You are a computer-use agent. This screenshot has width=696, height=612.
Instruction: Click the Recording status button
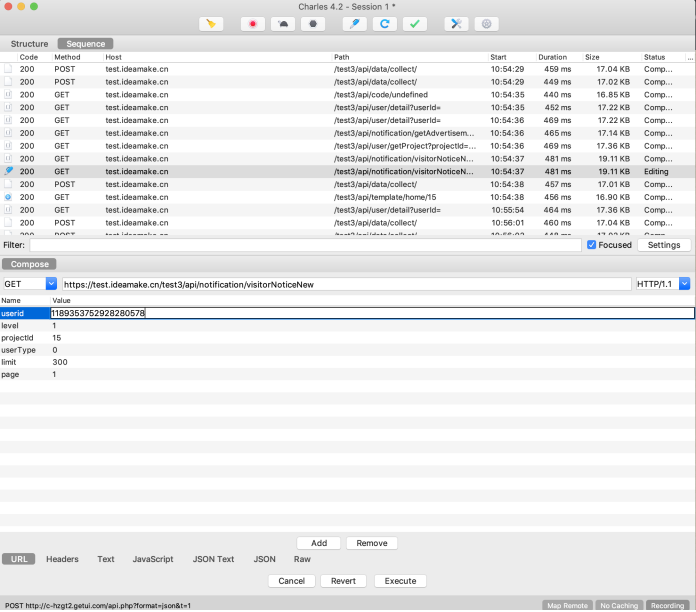[667, 605]
